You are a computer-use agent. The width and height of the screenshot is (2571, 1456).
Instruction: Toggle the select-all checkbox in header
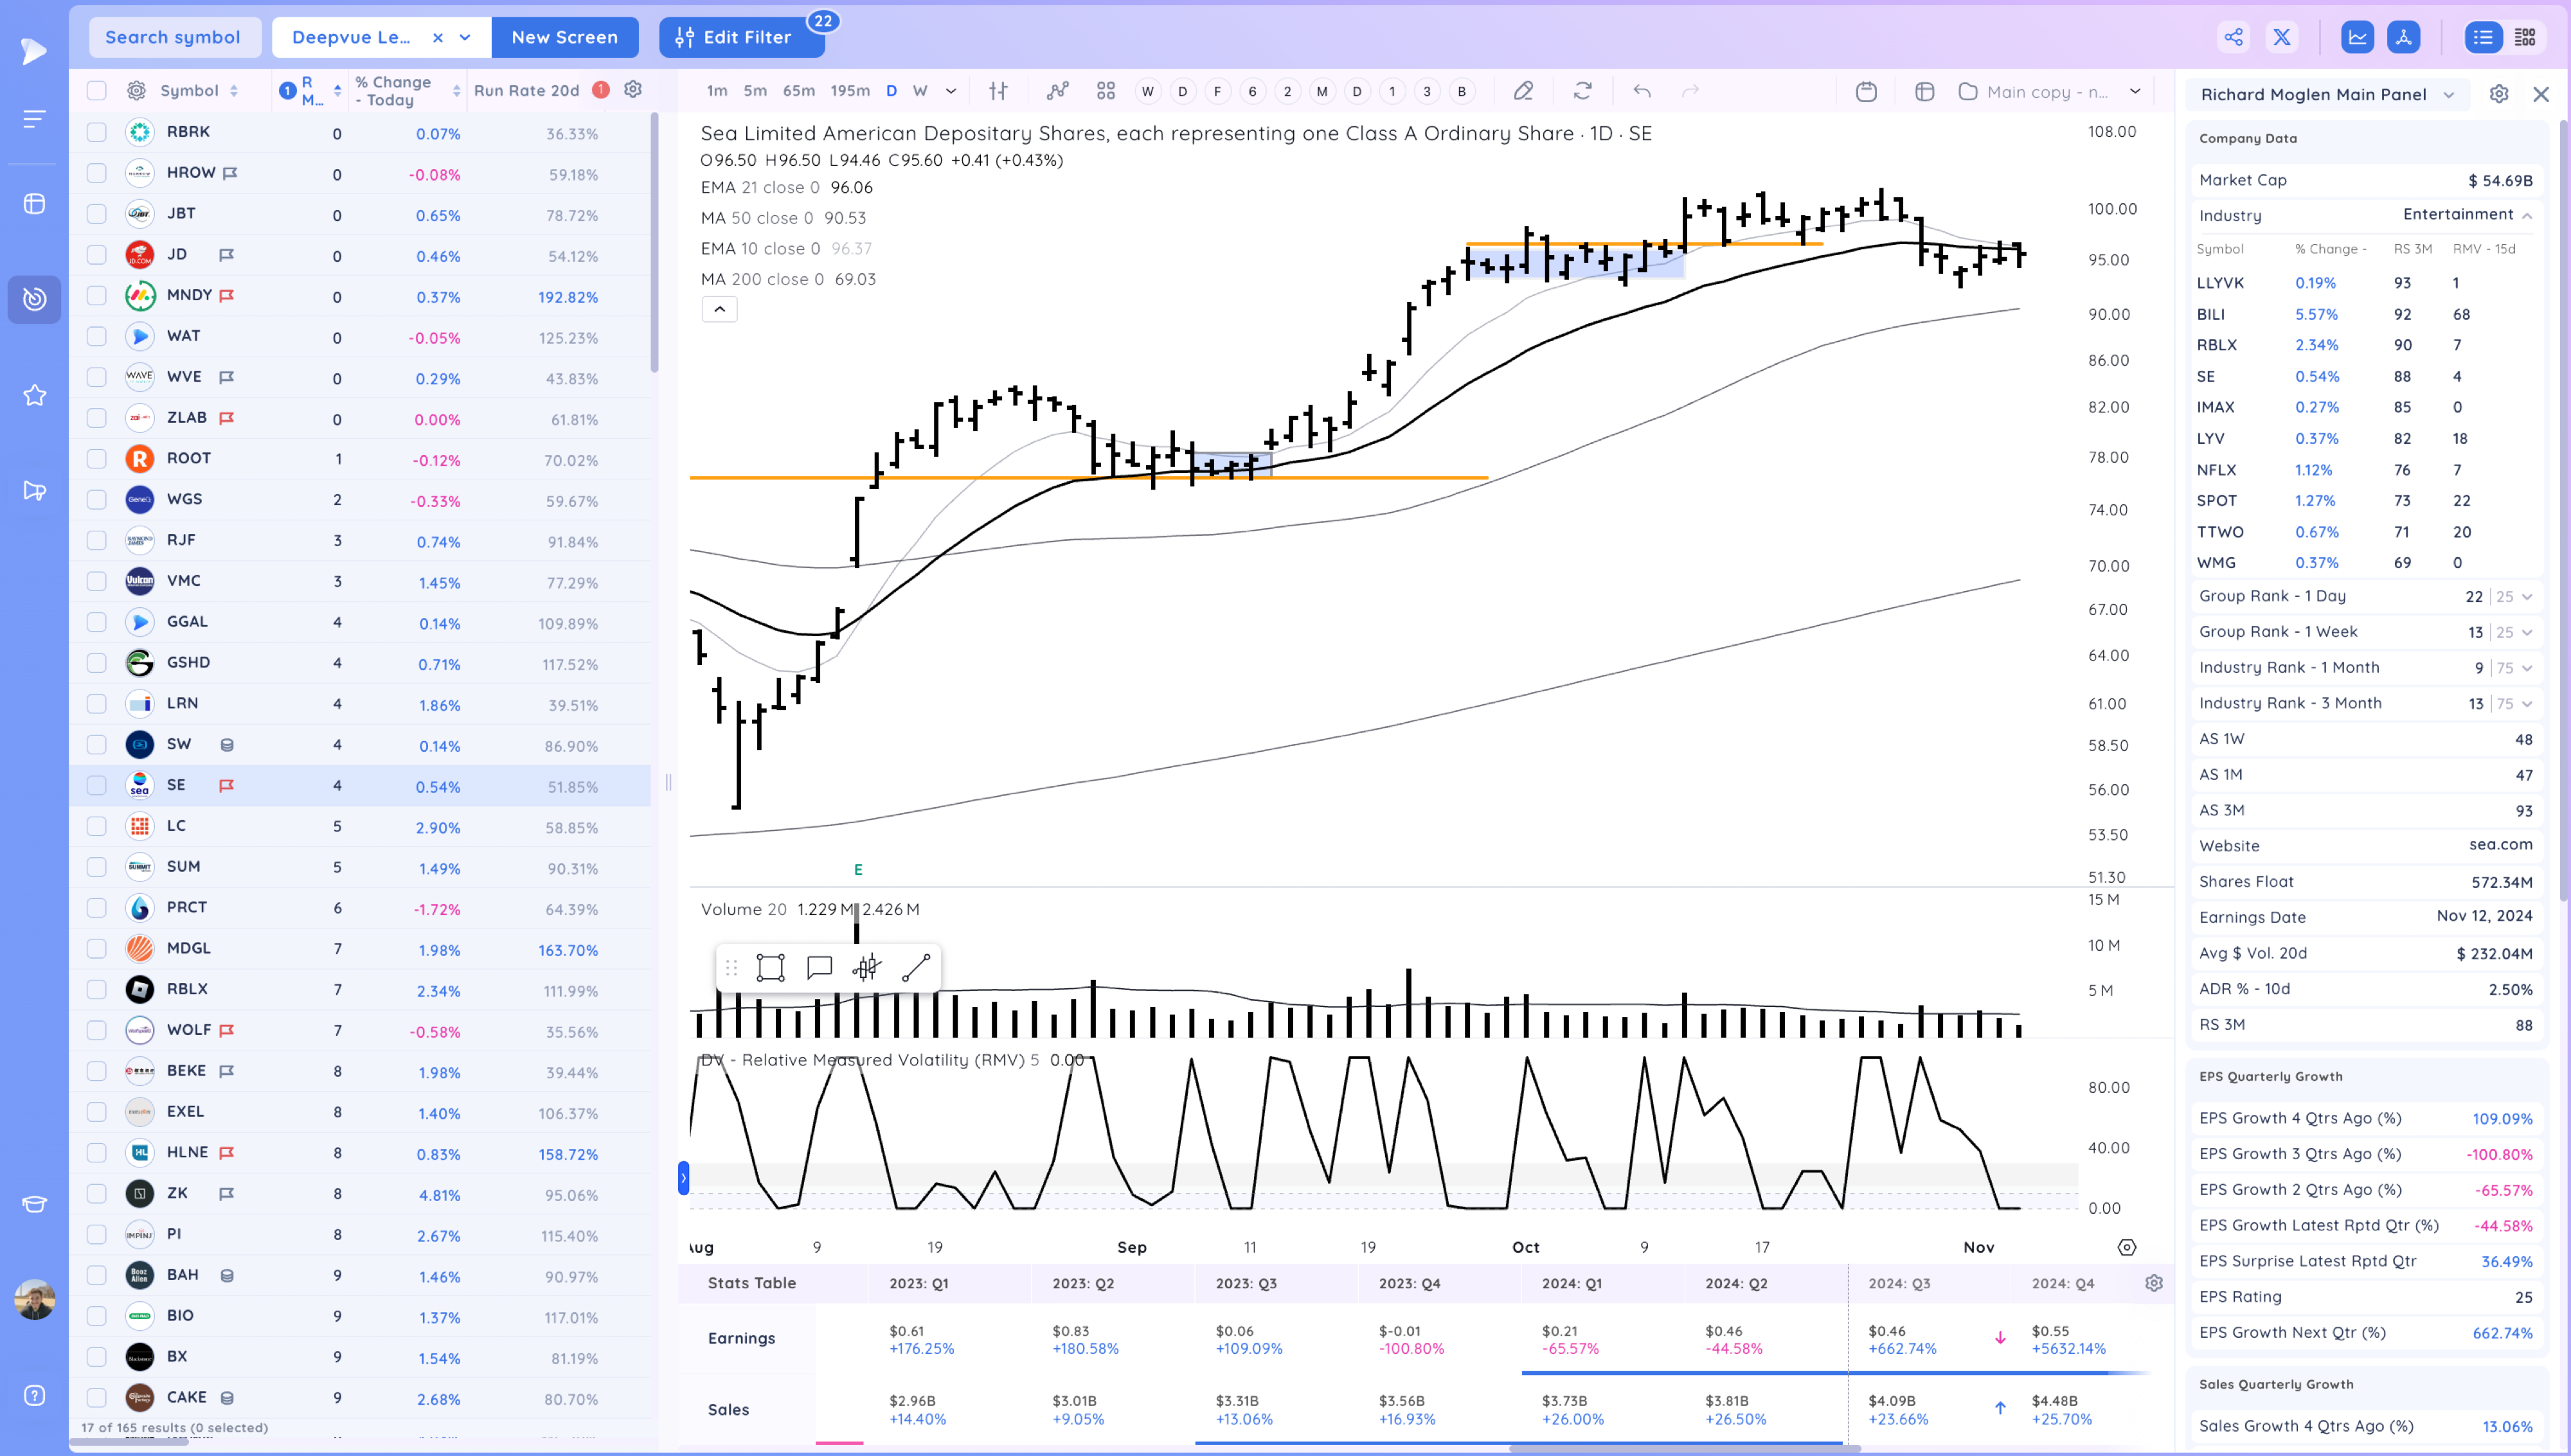coord(96,90)
